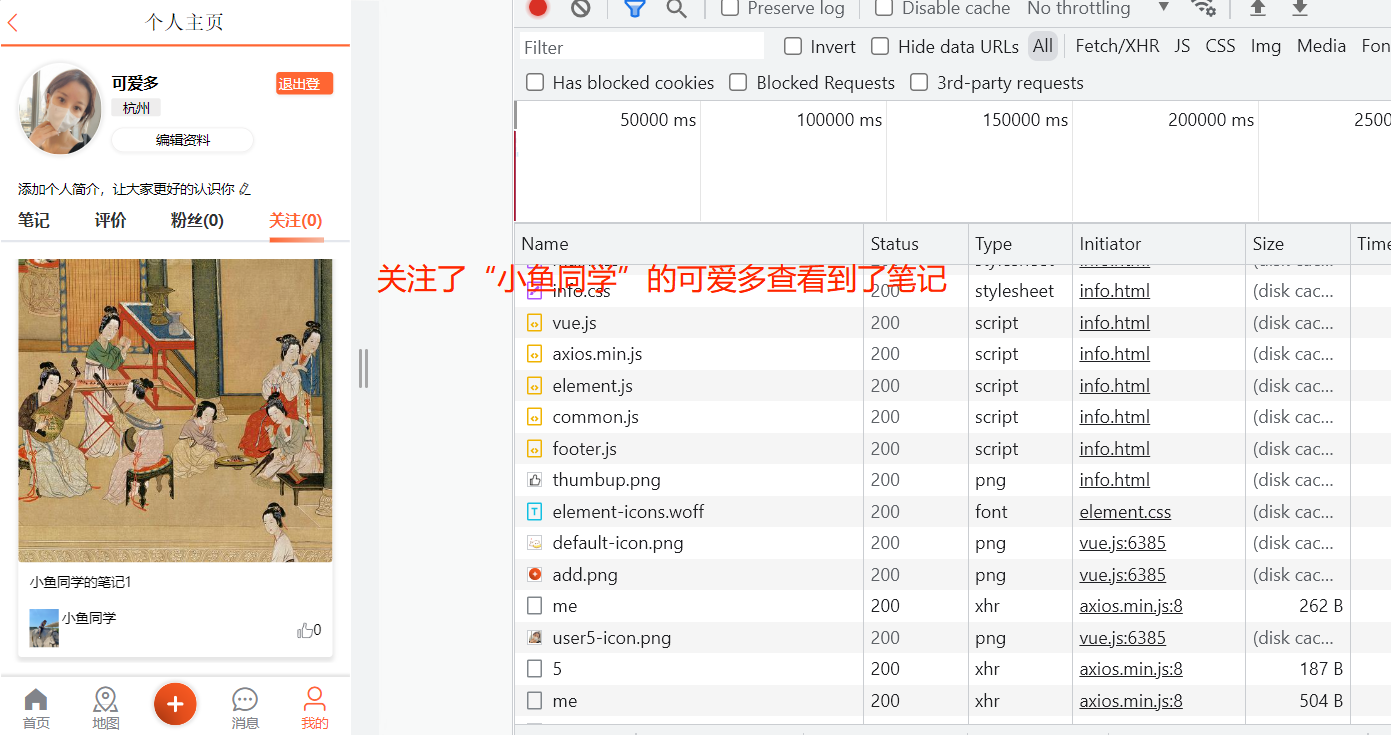This screenshot has height=735, width=1391.
Task: Switch to the 评价 tab
Action: (x=110, y=220)
